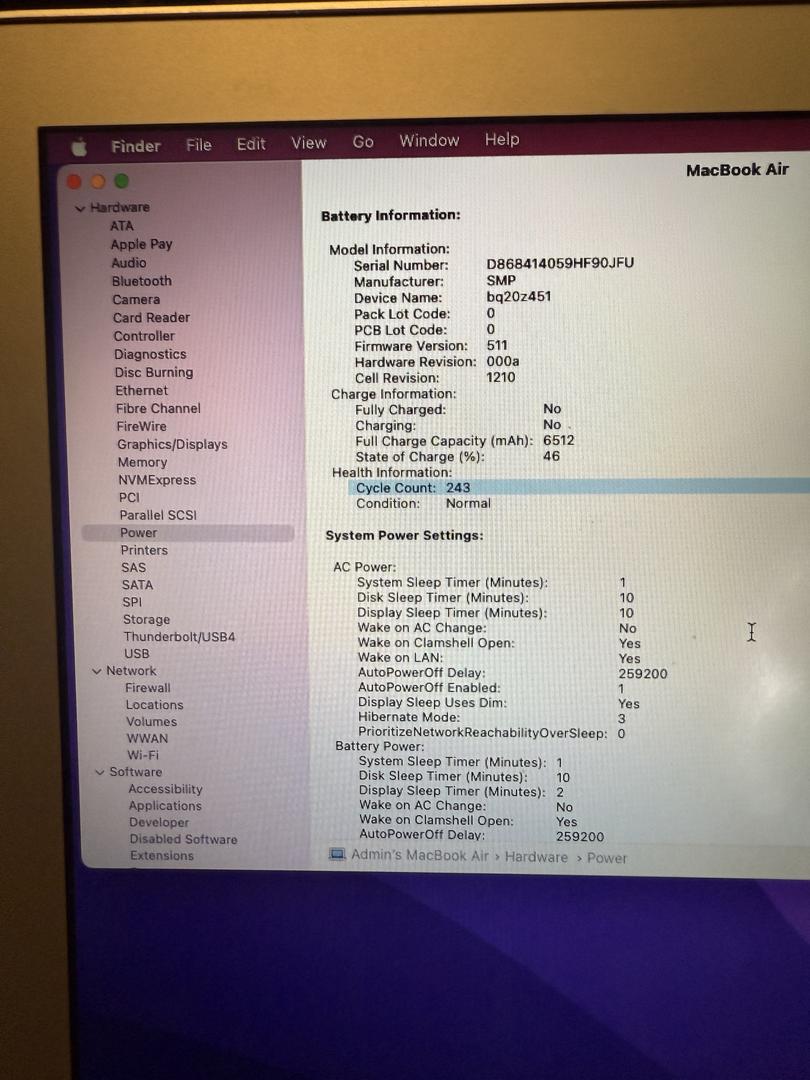Image resolution: width=810 pixels, height=1080 pixels.
Task: Select Audio in the sidebar
Action: [129, 262]
